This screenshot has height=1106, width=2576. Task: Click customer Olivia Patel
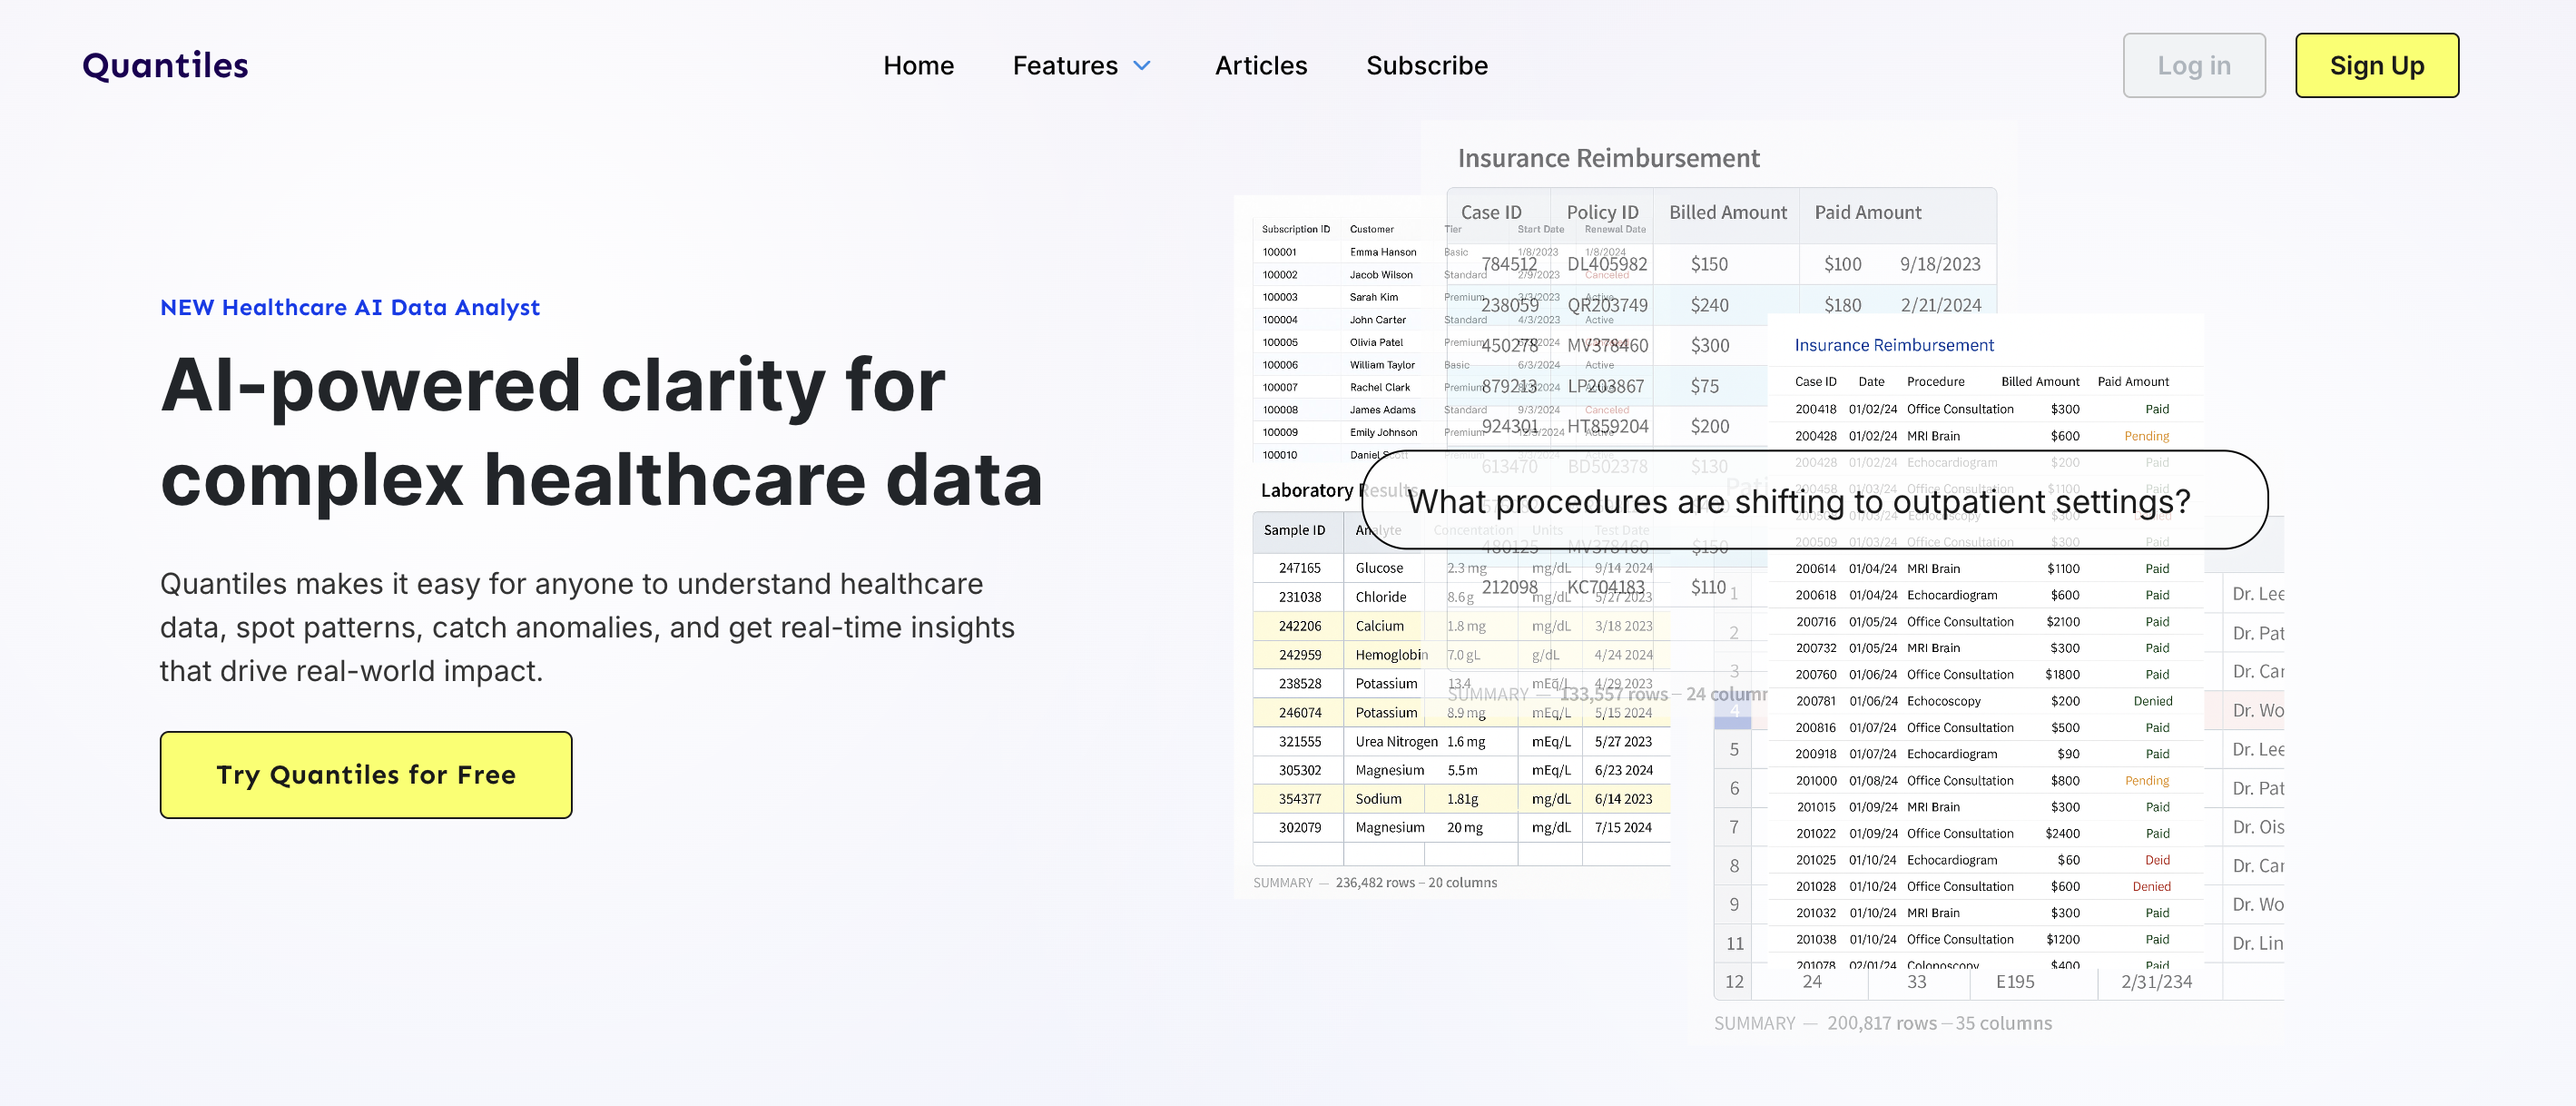[1376, 342]
